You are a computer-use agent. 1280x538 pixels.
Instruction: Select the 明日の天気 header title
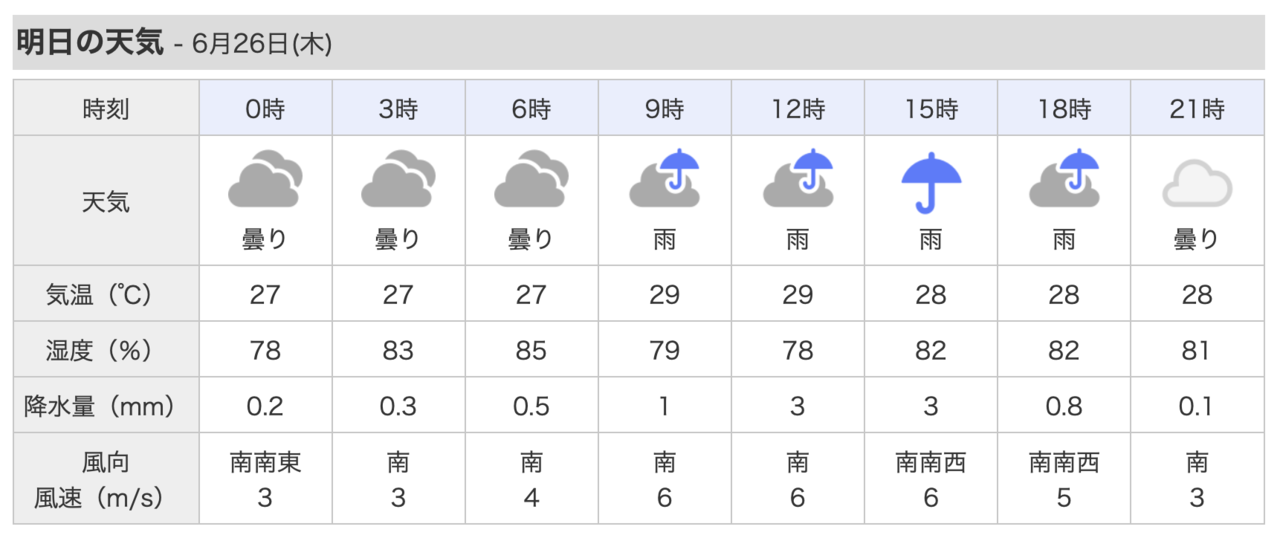(x=90, y=43)
